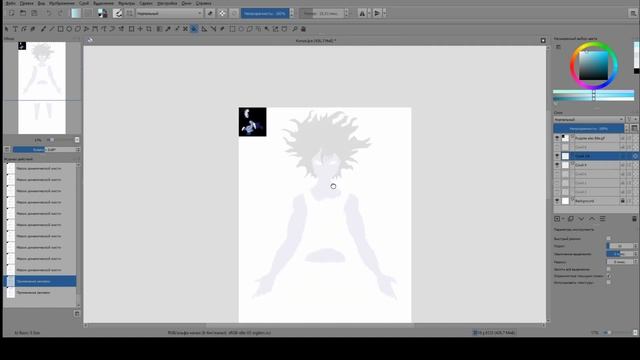Viewport: 640px width, 360px height.
Task: Select the Move layer tool
Action: [x=140, y=29]
